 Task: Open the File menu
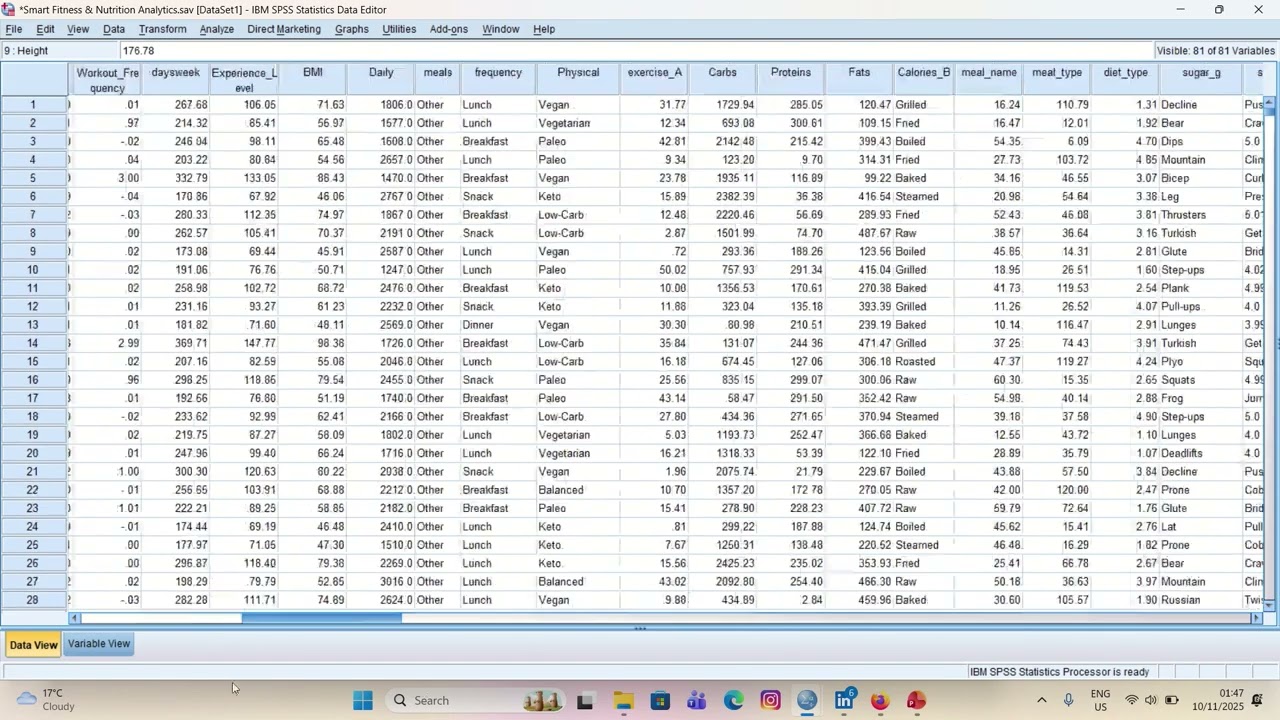[x=14, y=30]
